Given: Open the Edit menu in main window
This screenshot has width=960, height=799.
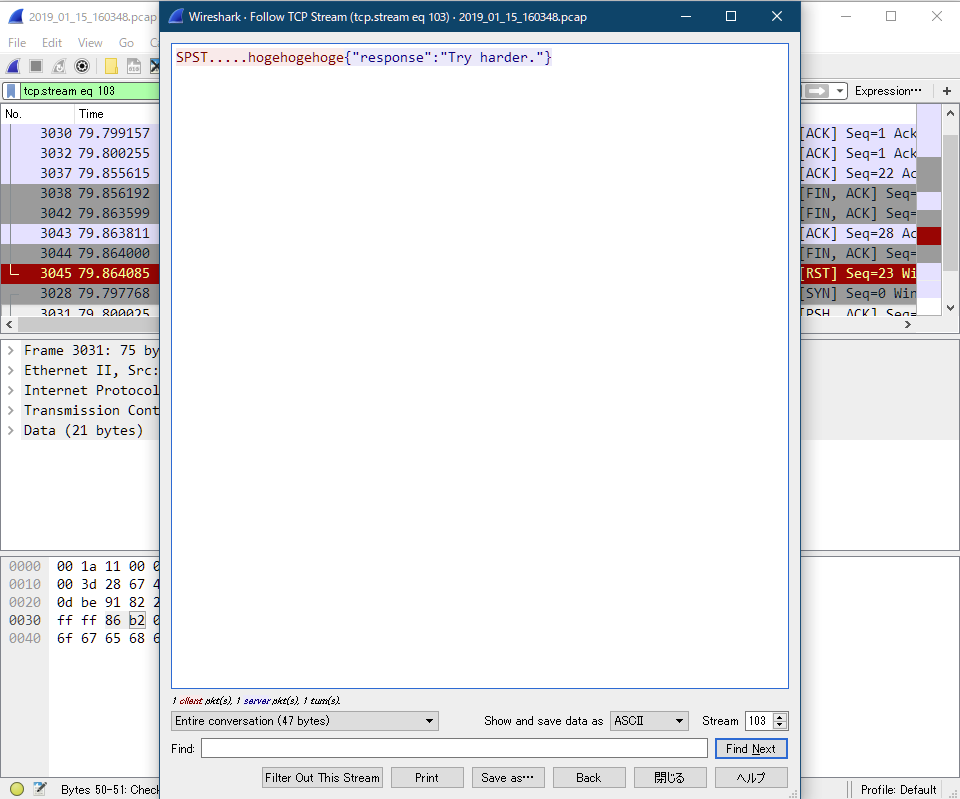Looking at the screenshot, I should pos(52,43).
